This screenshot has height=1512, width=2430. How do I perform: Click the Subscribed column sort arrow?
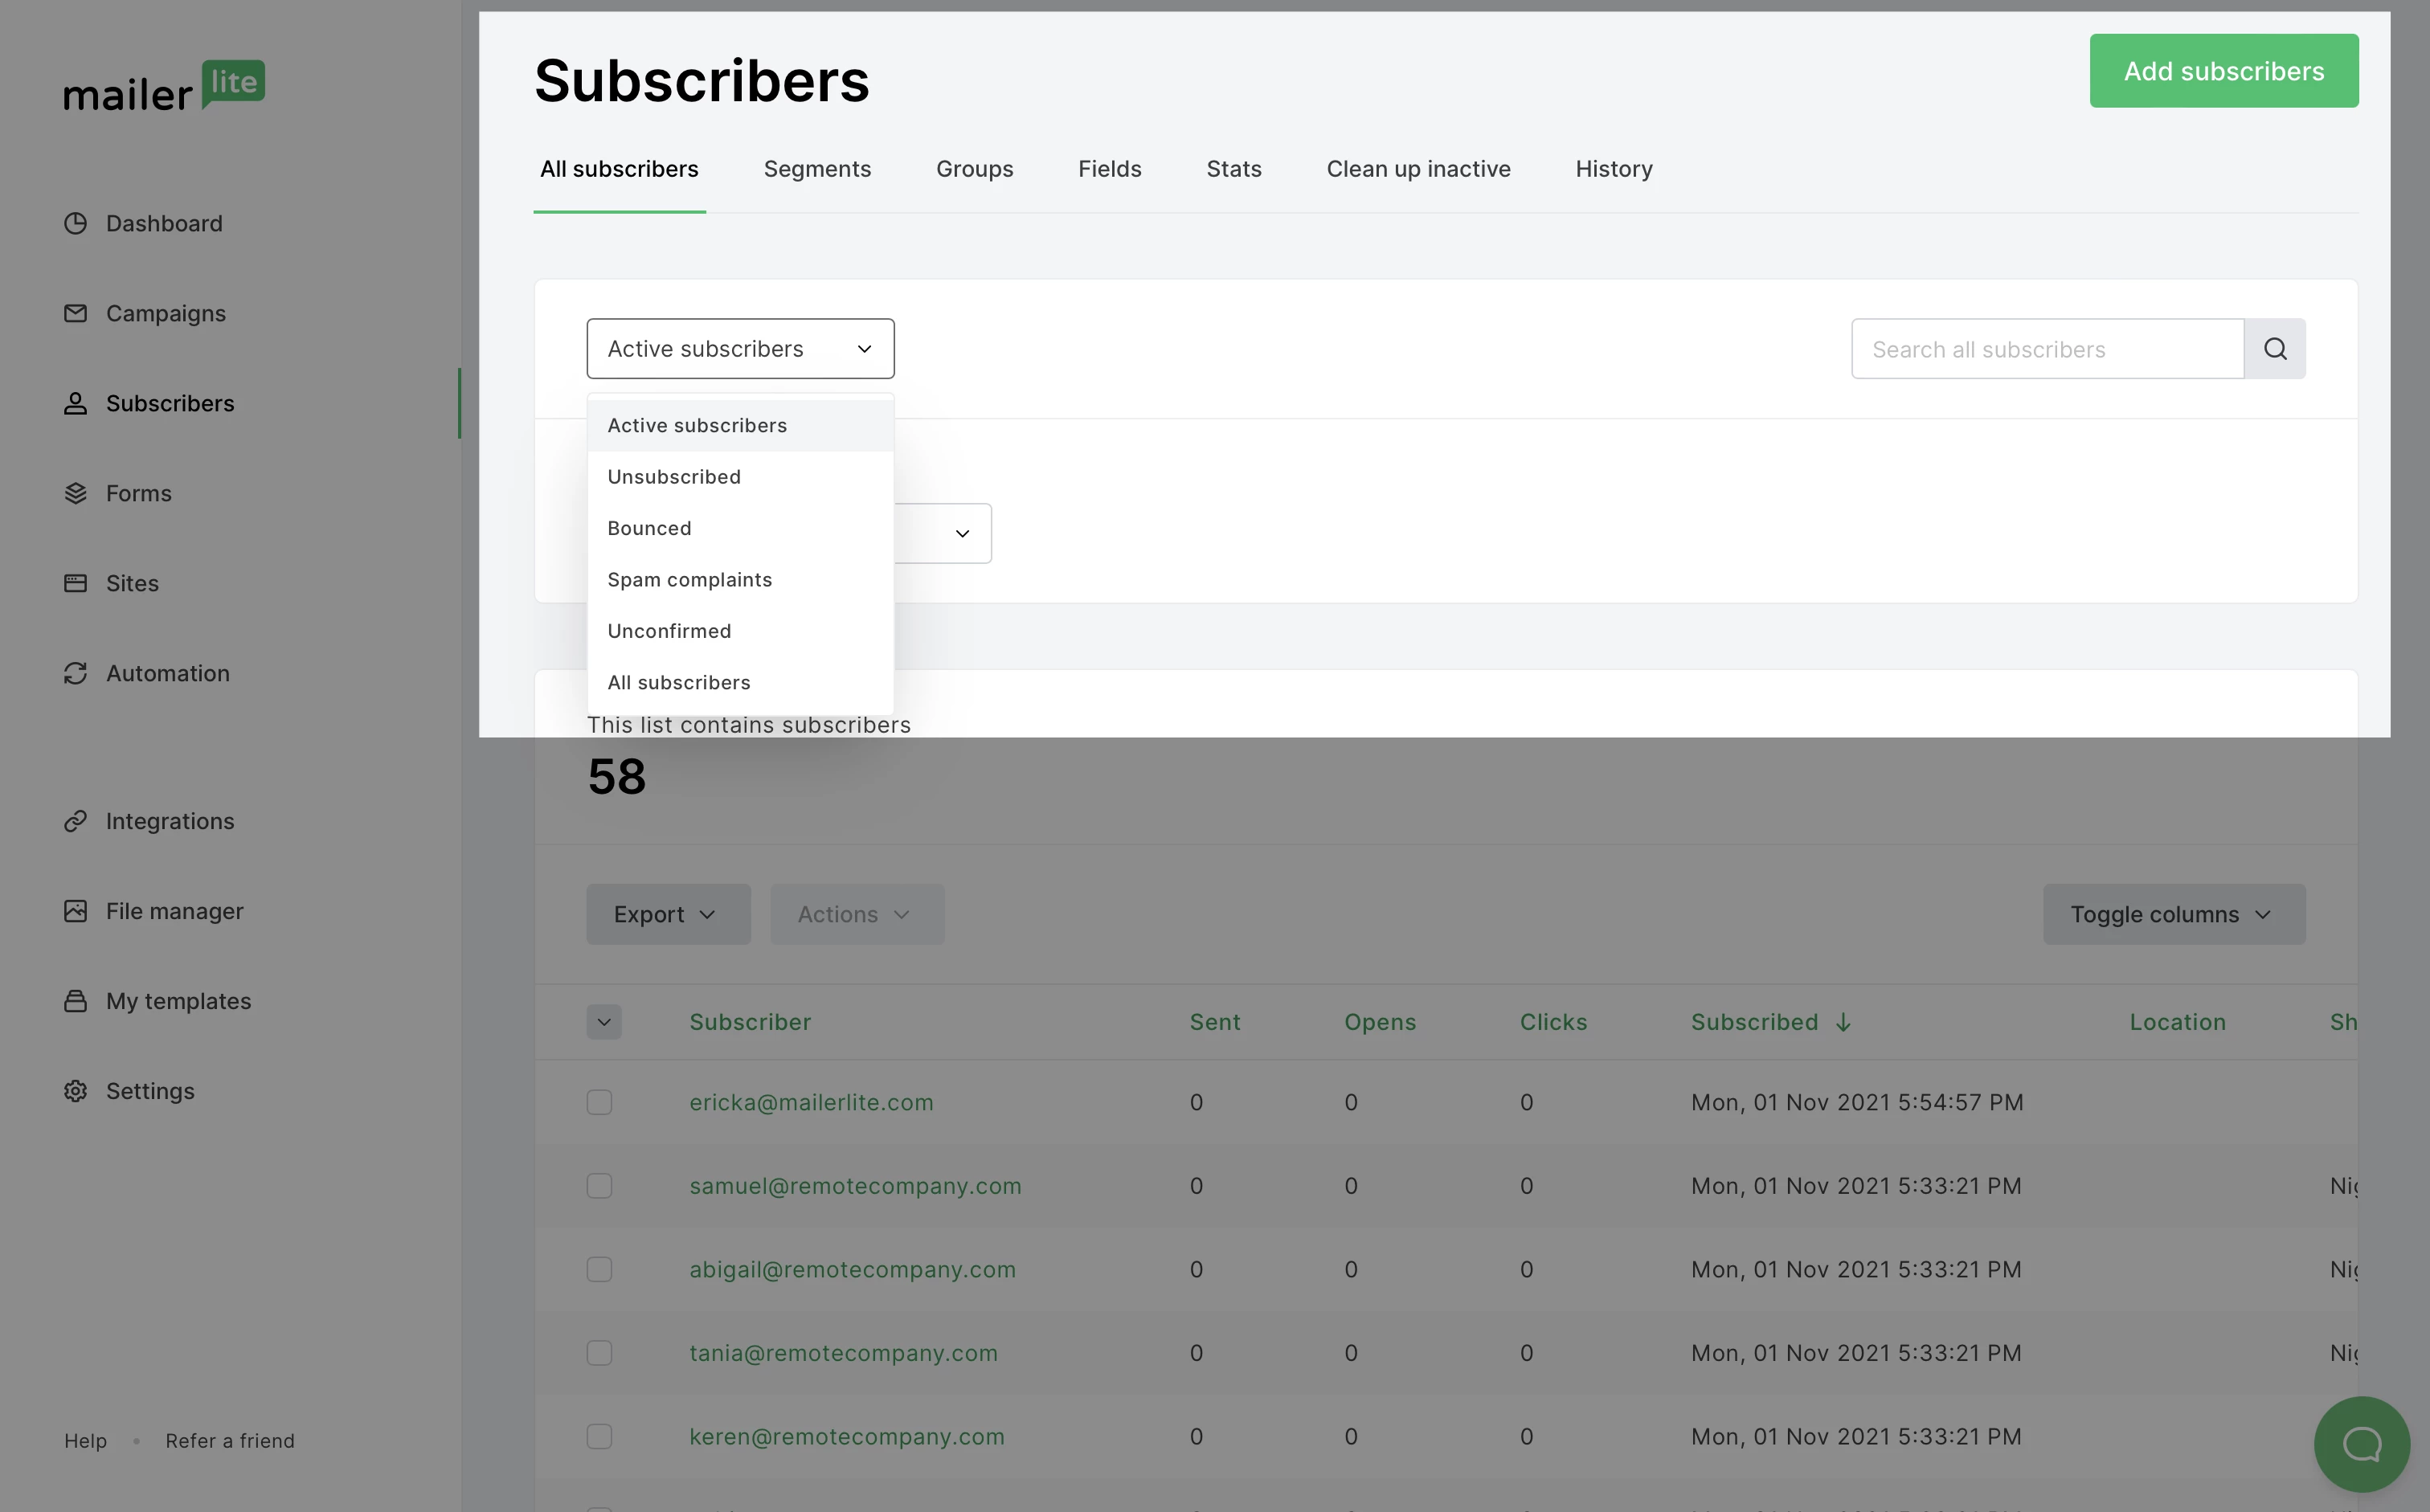(1843, 1022)
